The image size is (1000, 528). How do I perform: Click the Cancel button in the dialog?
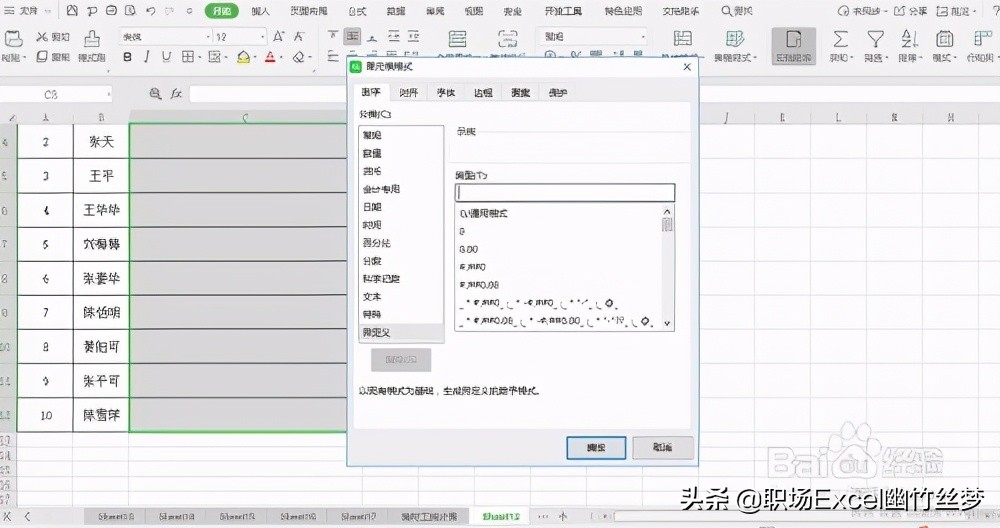(663, 448)
